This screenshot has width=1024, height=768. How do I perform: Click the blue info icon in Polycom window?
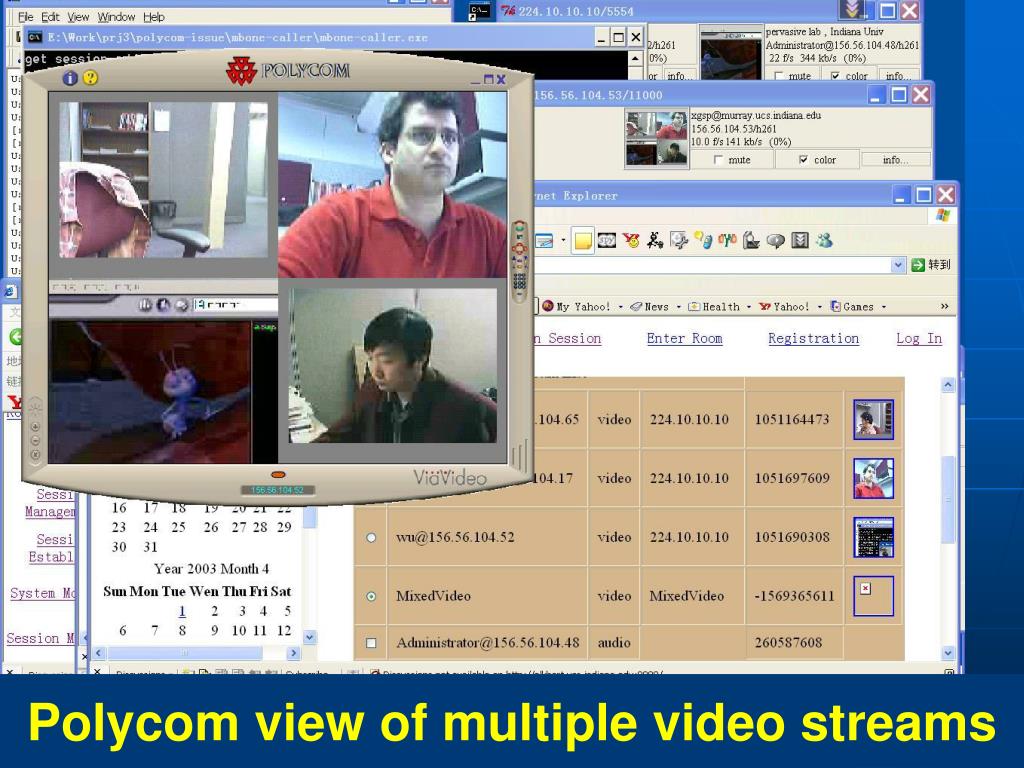(70, 78)
